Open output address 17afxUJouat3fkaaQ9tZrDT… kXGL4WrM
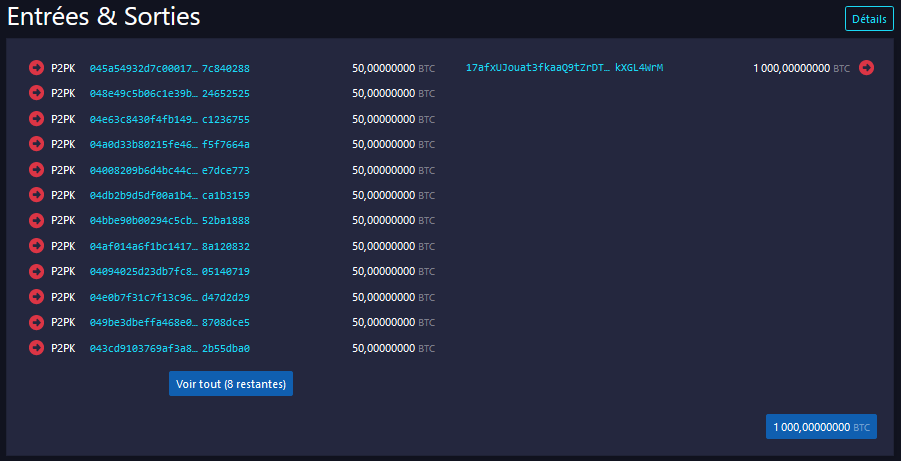Screen dimensions: 901x461 coord(564,68)
